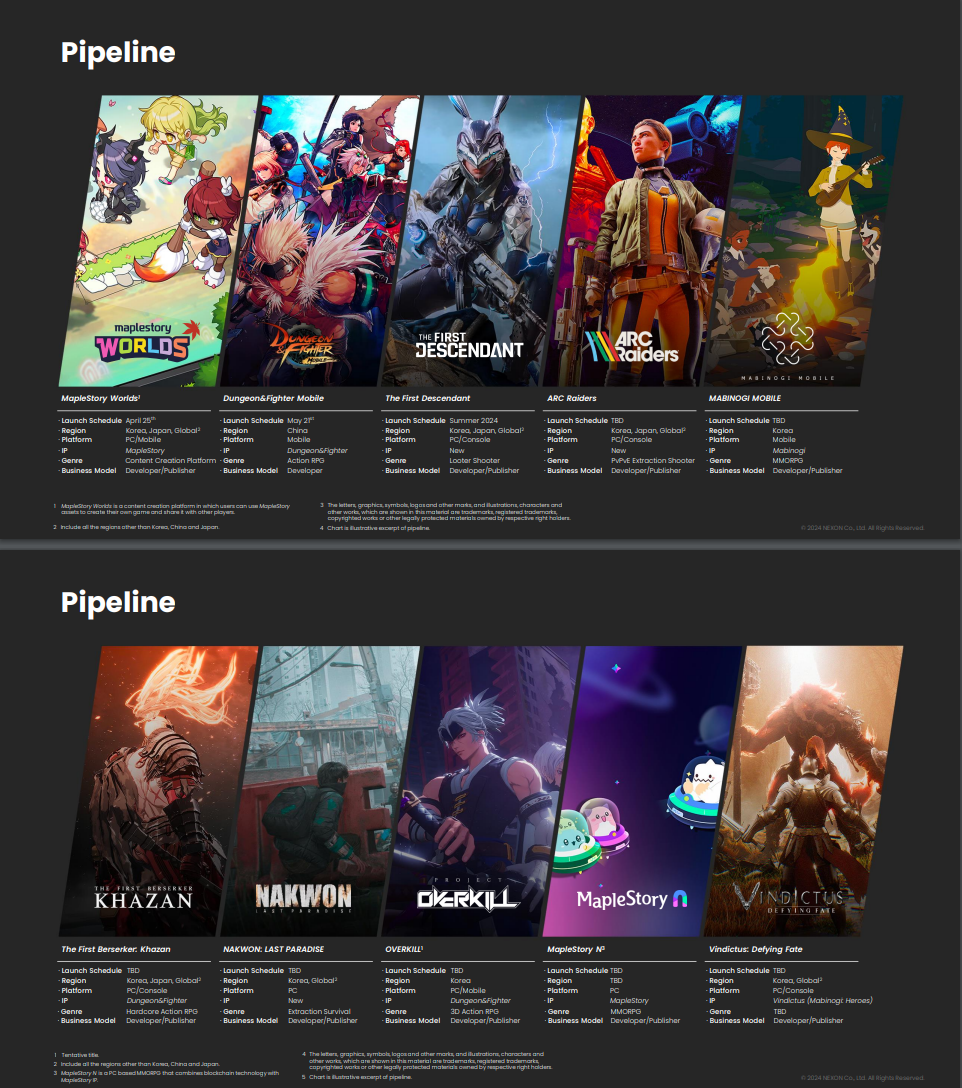Click the Project OVERKILL logo
Screen dimensions: 962x1088
[x=468, y=894]
